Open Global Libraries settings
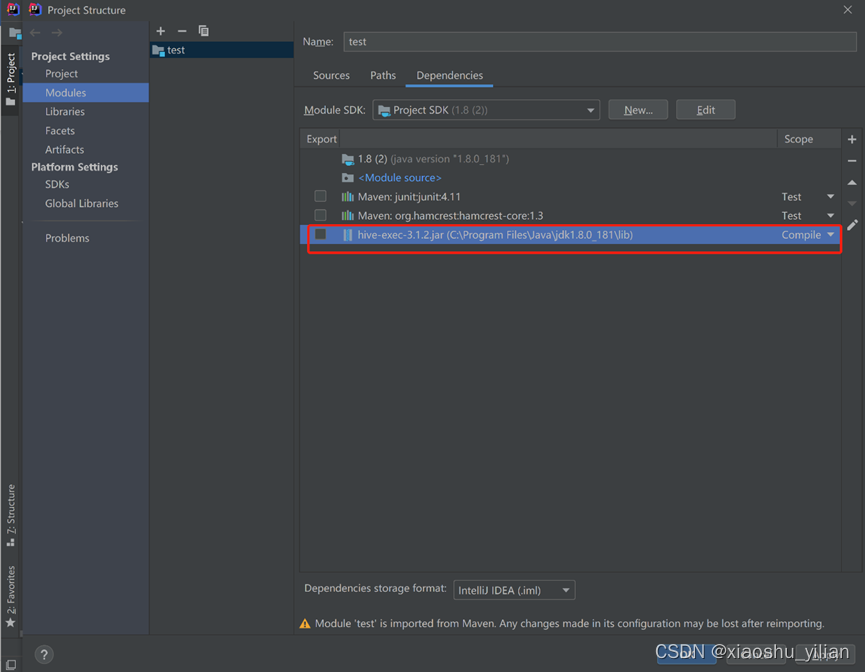This screenshot has height=672, width=865. tap(82, 204)
